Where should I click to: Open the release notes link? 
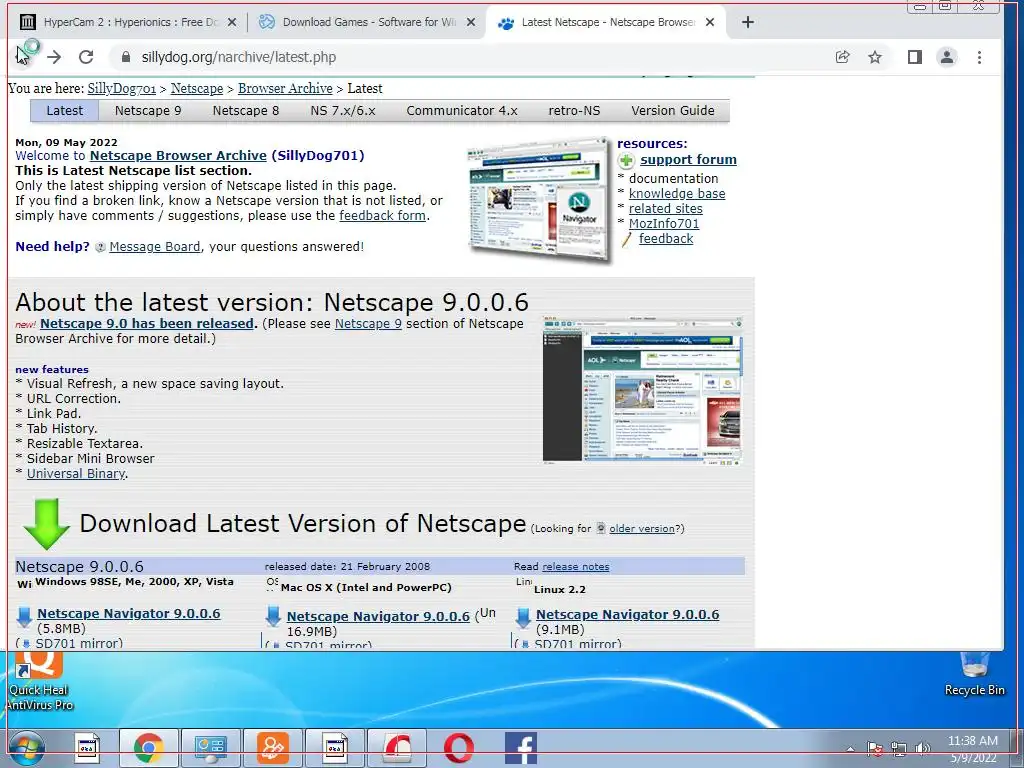(x=575, y=566)
